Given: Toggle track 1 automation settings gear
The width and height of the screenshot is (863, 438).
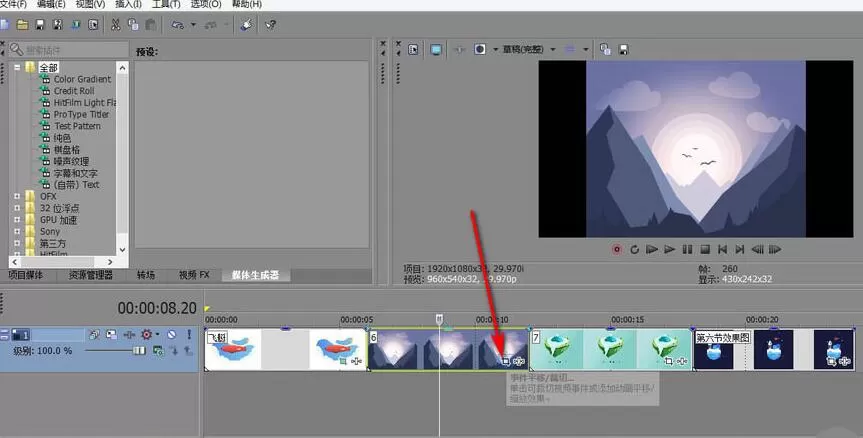Looking at the screenshot, I should click(x=146, y=334).
